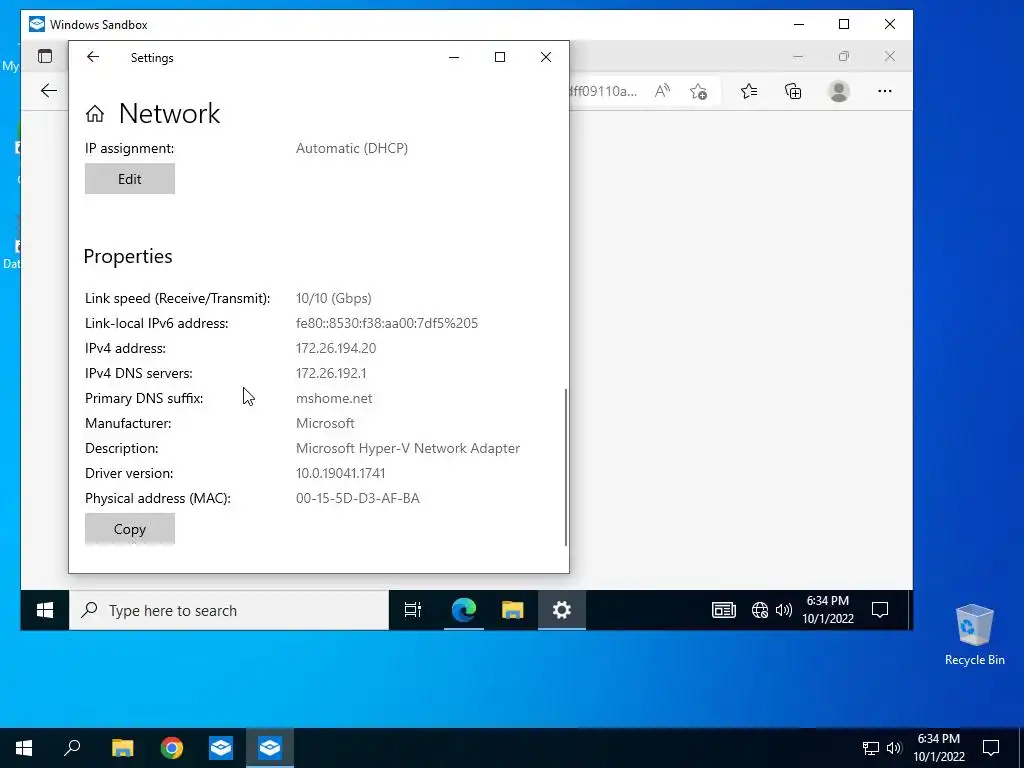Open File Explorer in sandbox taskbar
1024x768 pixels.
513,610
